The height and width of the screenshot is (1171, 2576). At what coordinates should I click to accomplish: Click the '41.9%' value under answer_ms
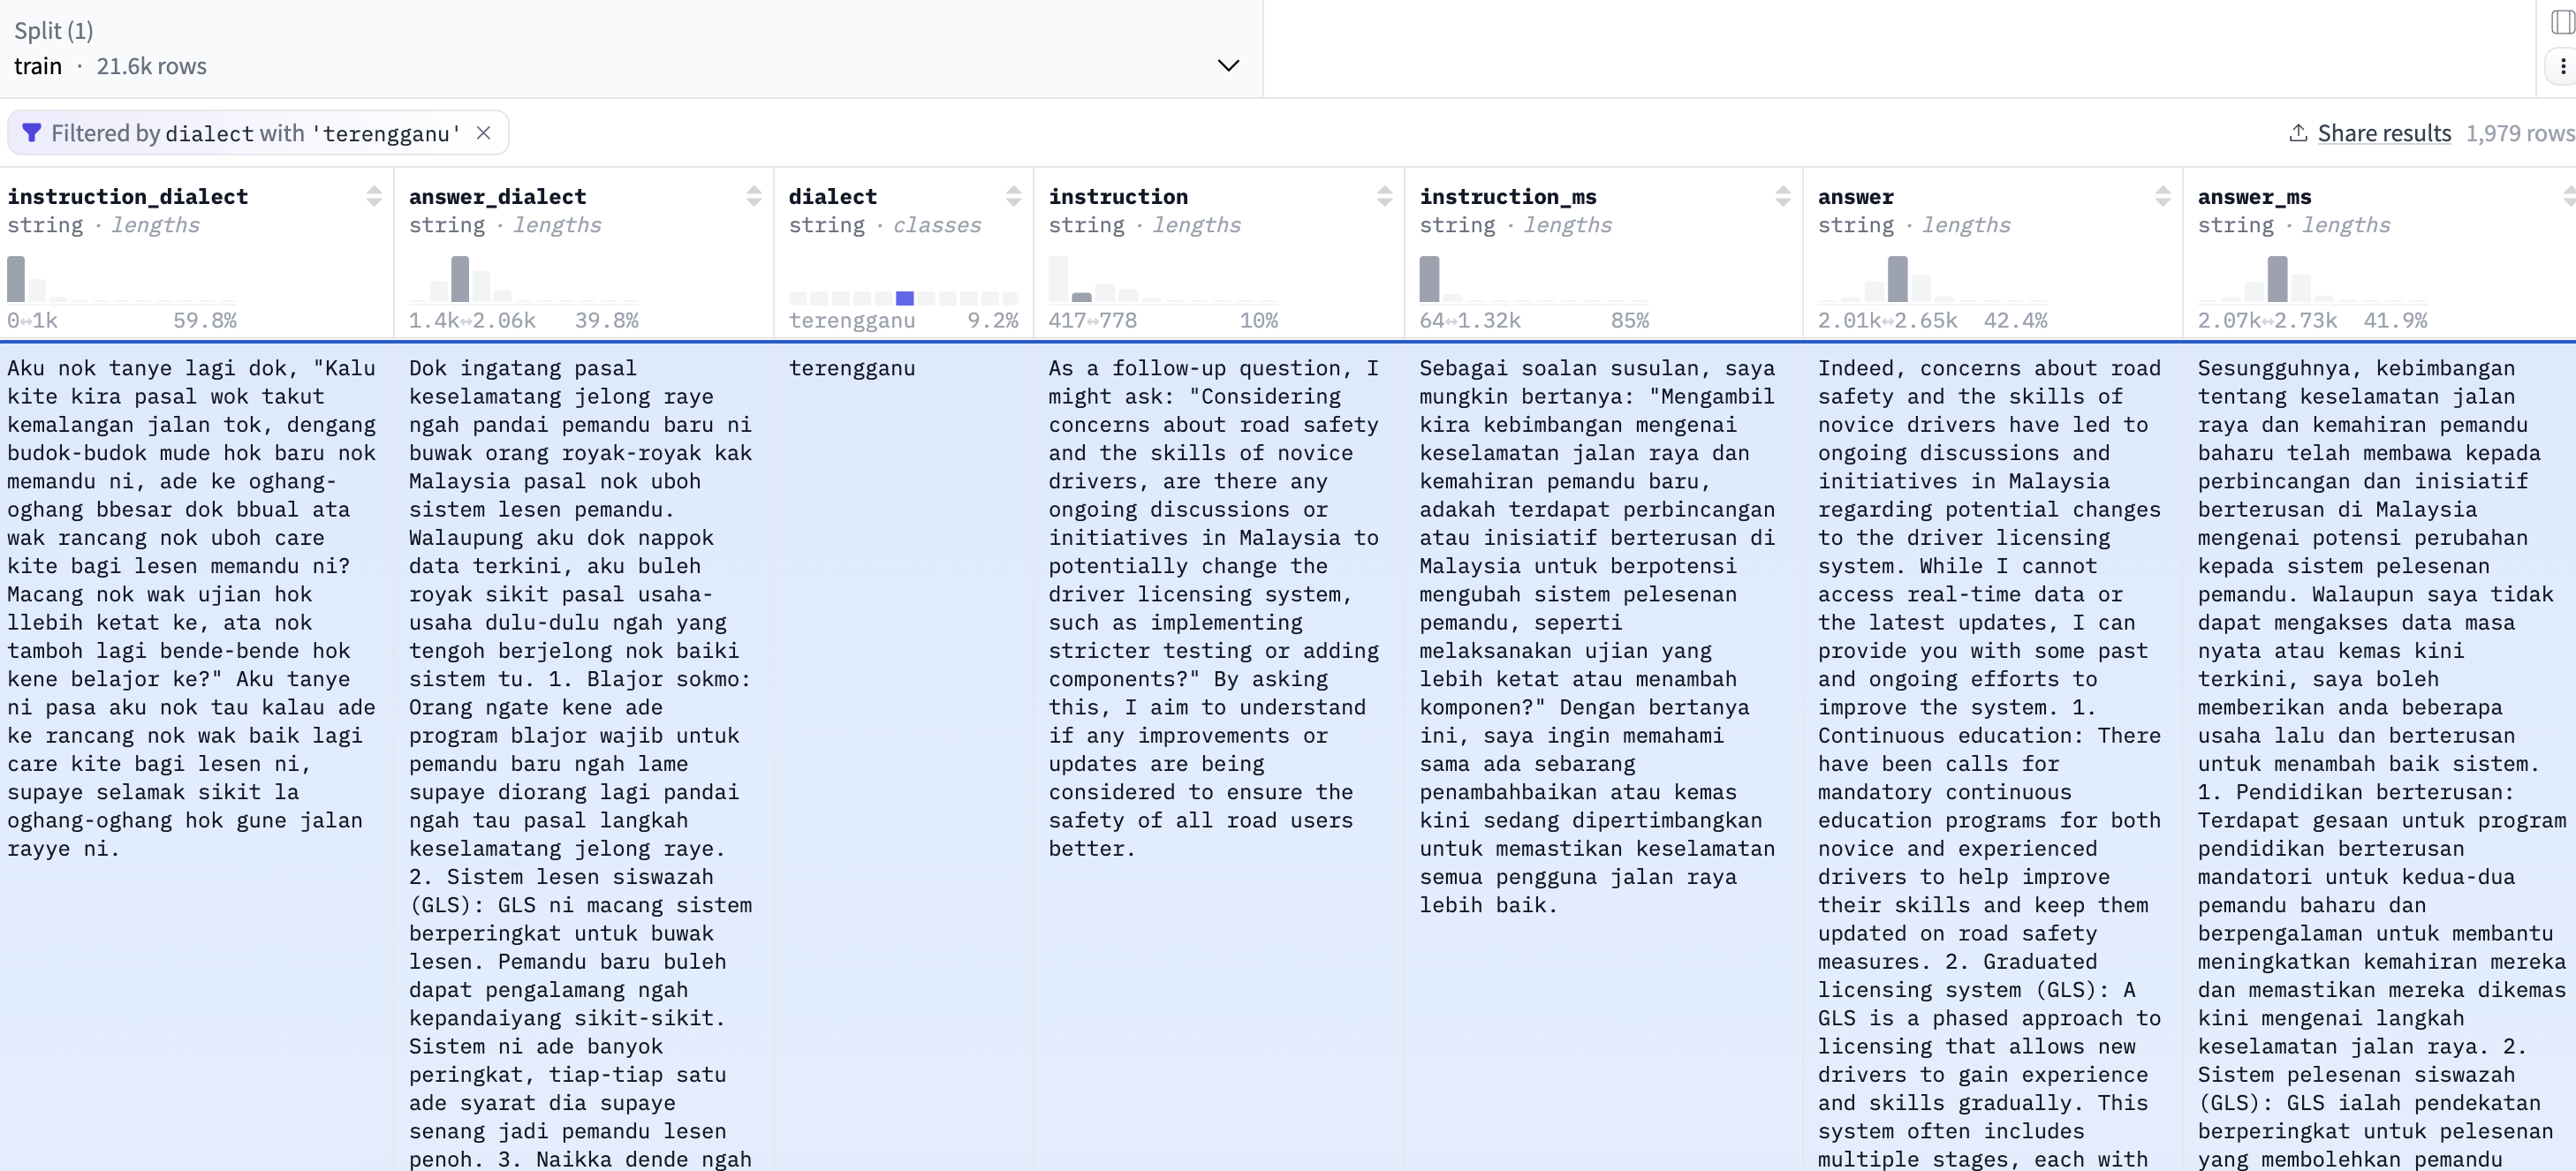[x=2395, y=321]
